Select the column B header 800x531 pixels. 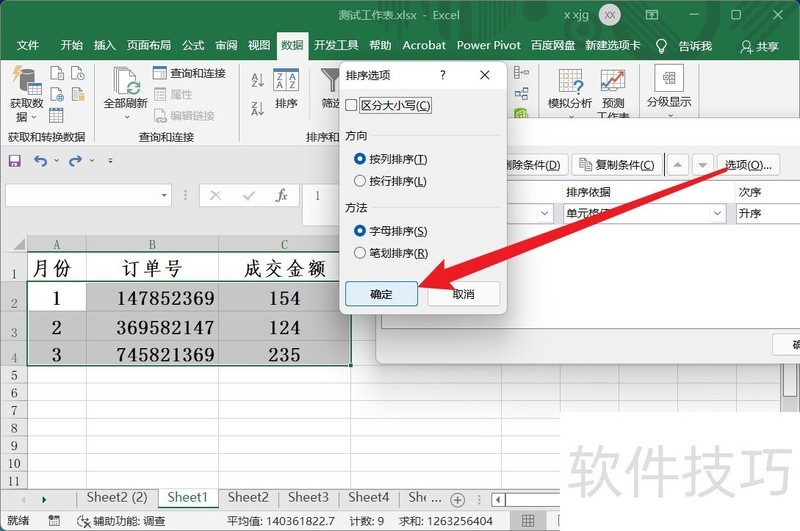152,244
